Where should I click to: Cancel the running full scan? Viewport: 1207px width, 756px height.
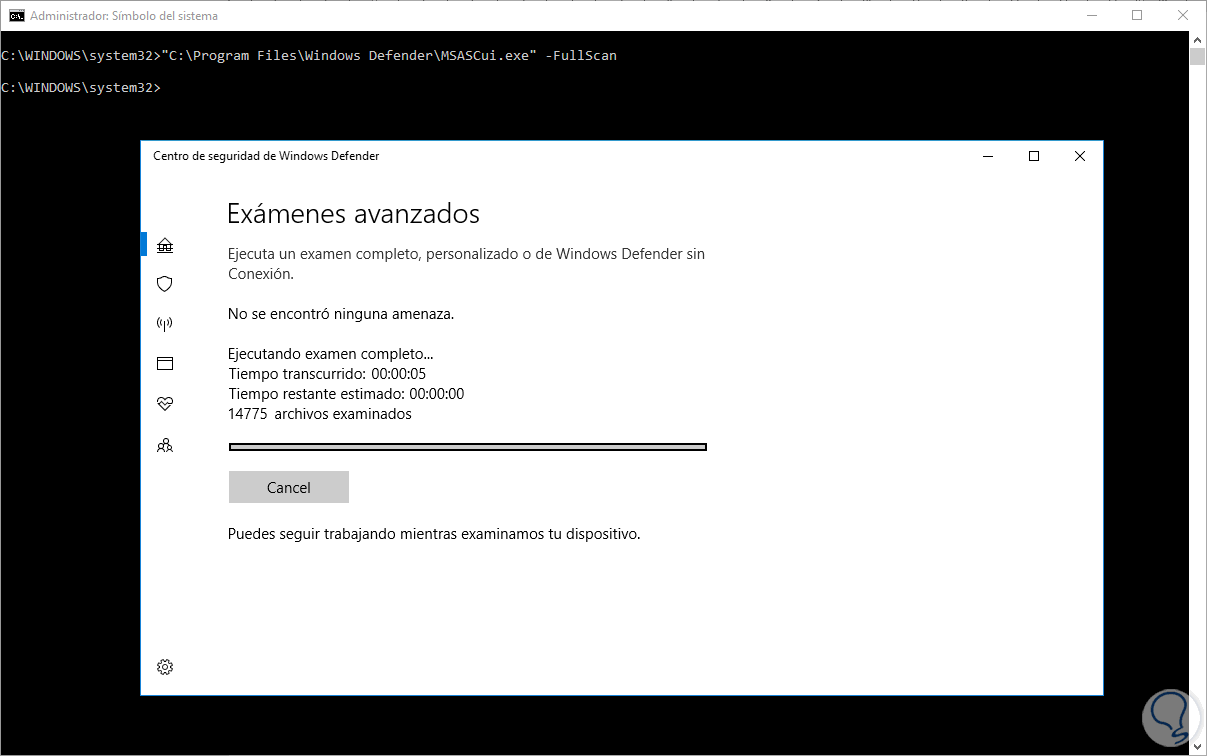coord(289,487)
